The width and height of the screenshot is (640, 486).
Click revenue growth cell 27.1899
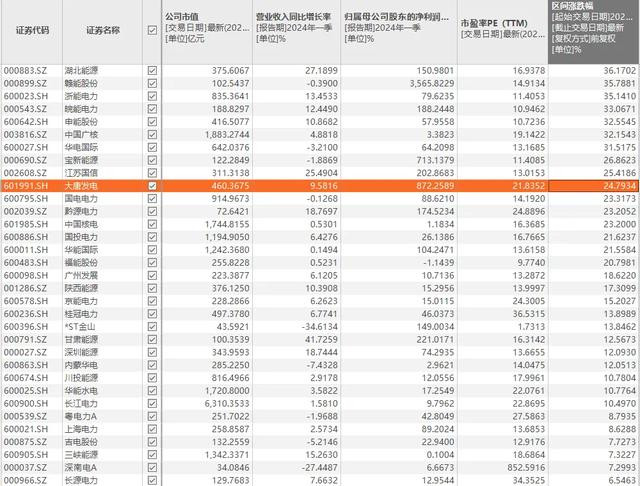(x=321, y=71)
